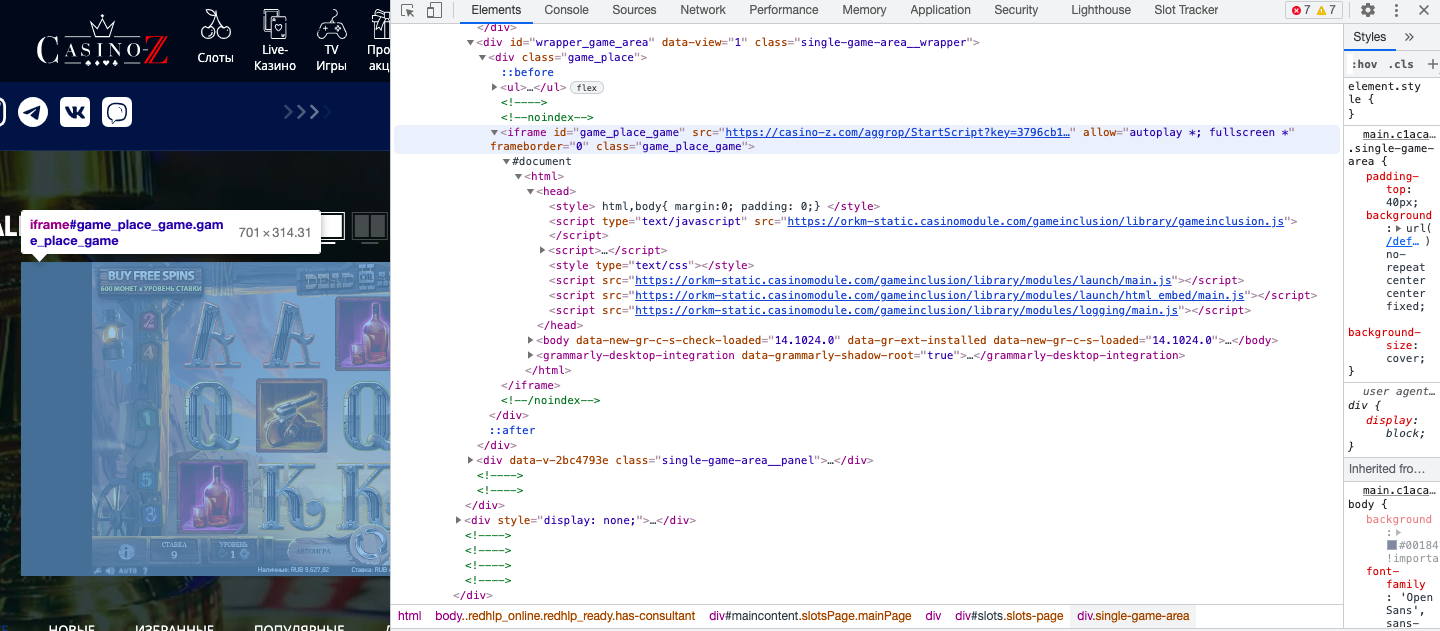
Task: Expand the body data-new-gr node
Action: [530, 341]
